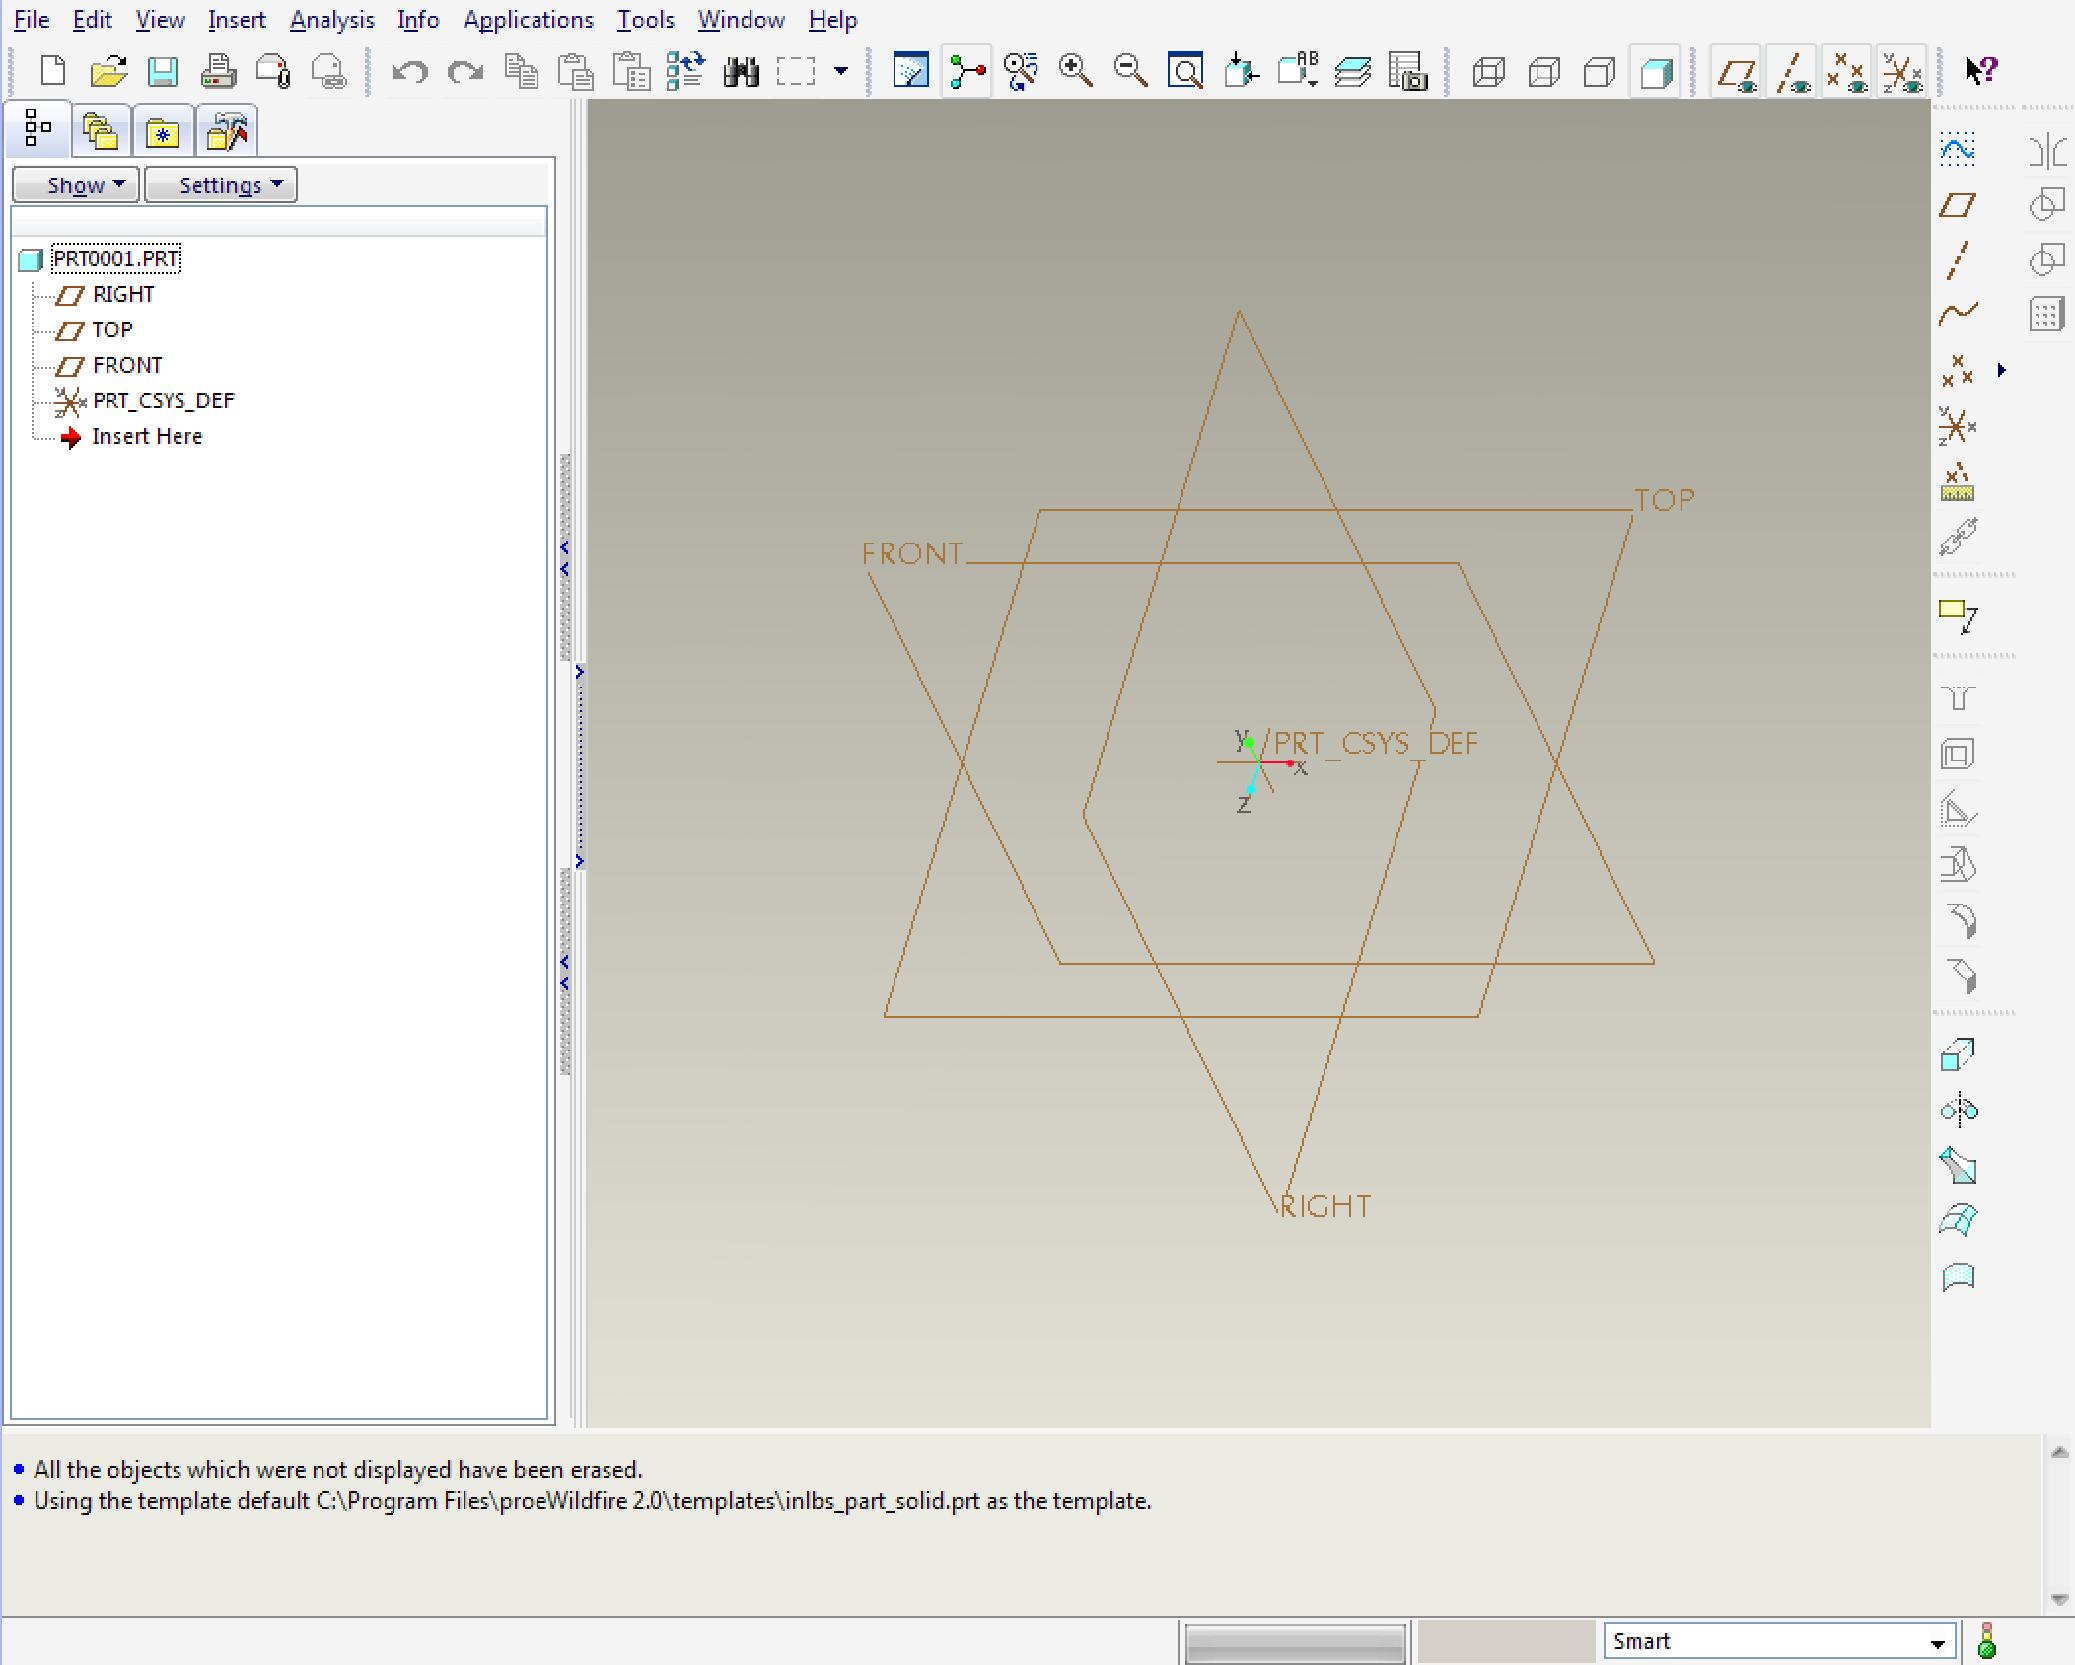
Task: Create a datum coordinate system tool
Action: 1958,427
